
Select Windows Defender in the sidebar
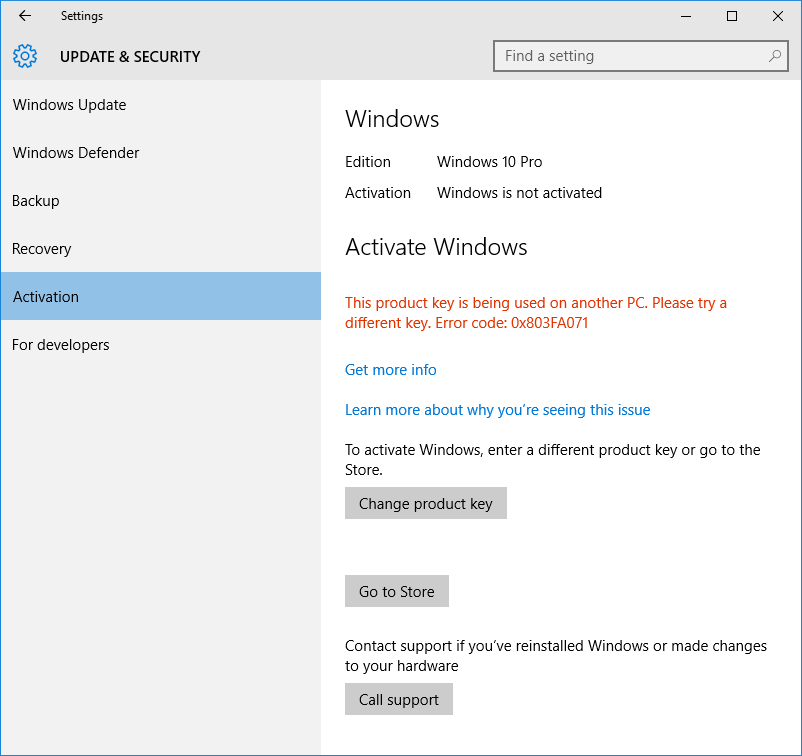pos(161,152)
